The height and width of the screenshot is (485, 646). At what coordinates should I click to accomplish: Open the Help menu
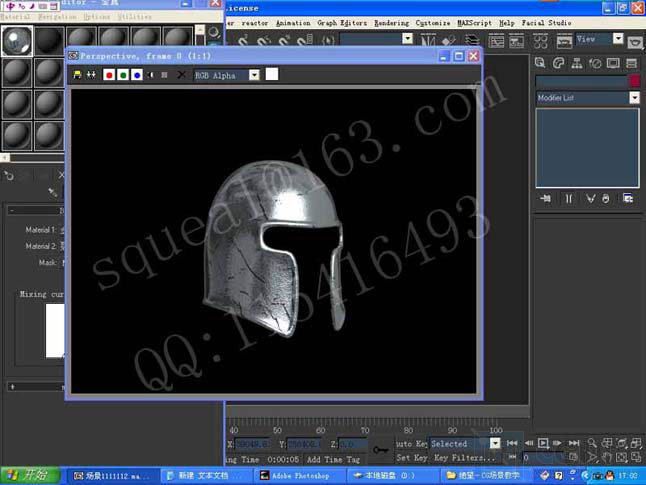507,23
